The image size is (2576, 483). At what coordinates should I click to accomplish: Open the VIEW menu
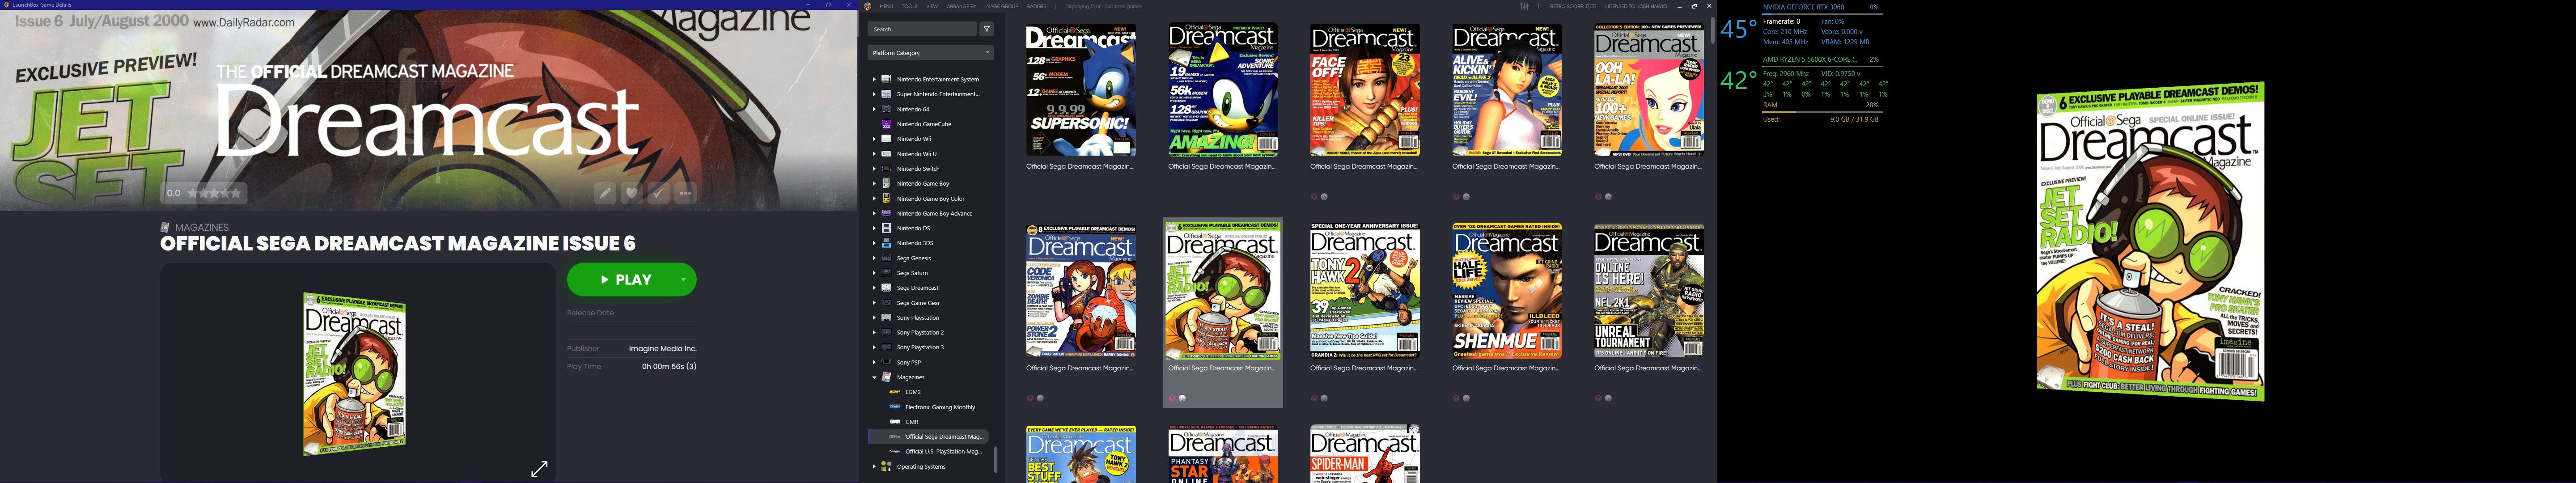pyautogui.click(x=932, y=6)
